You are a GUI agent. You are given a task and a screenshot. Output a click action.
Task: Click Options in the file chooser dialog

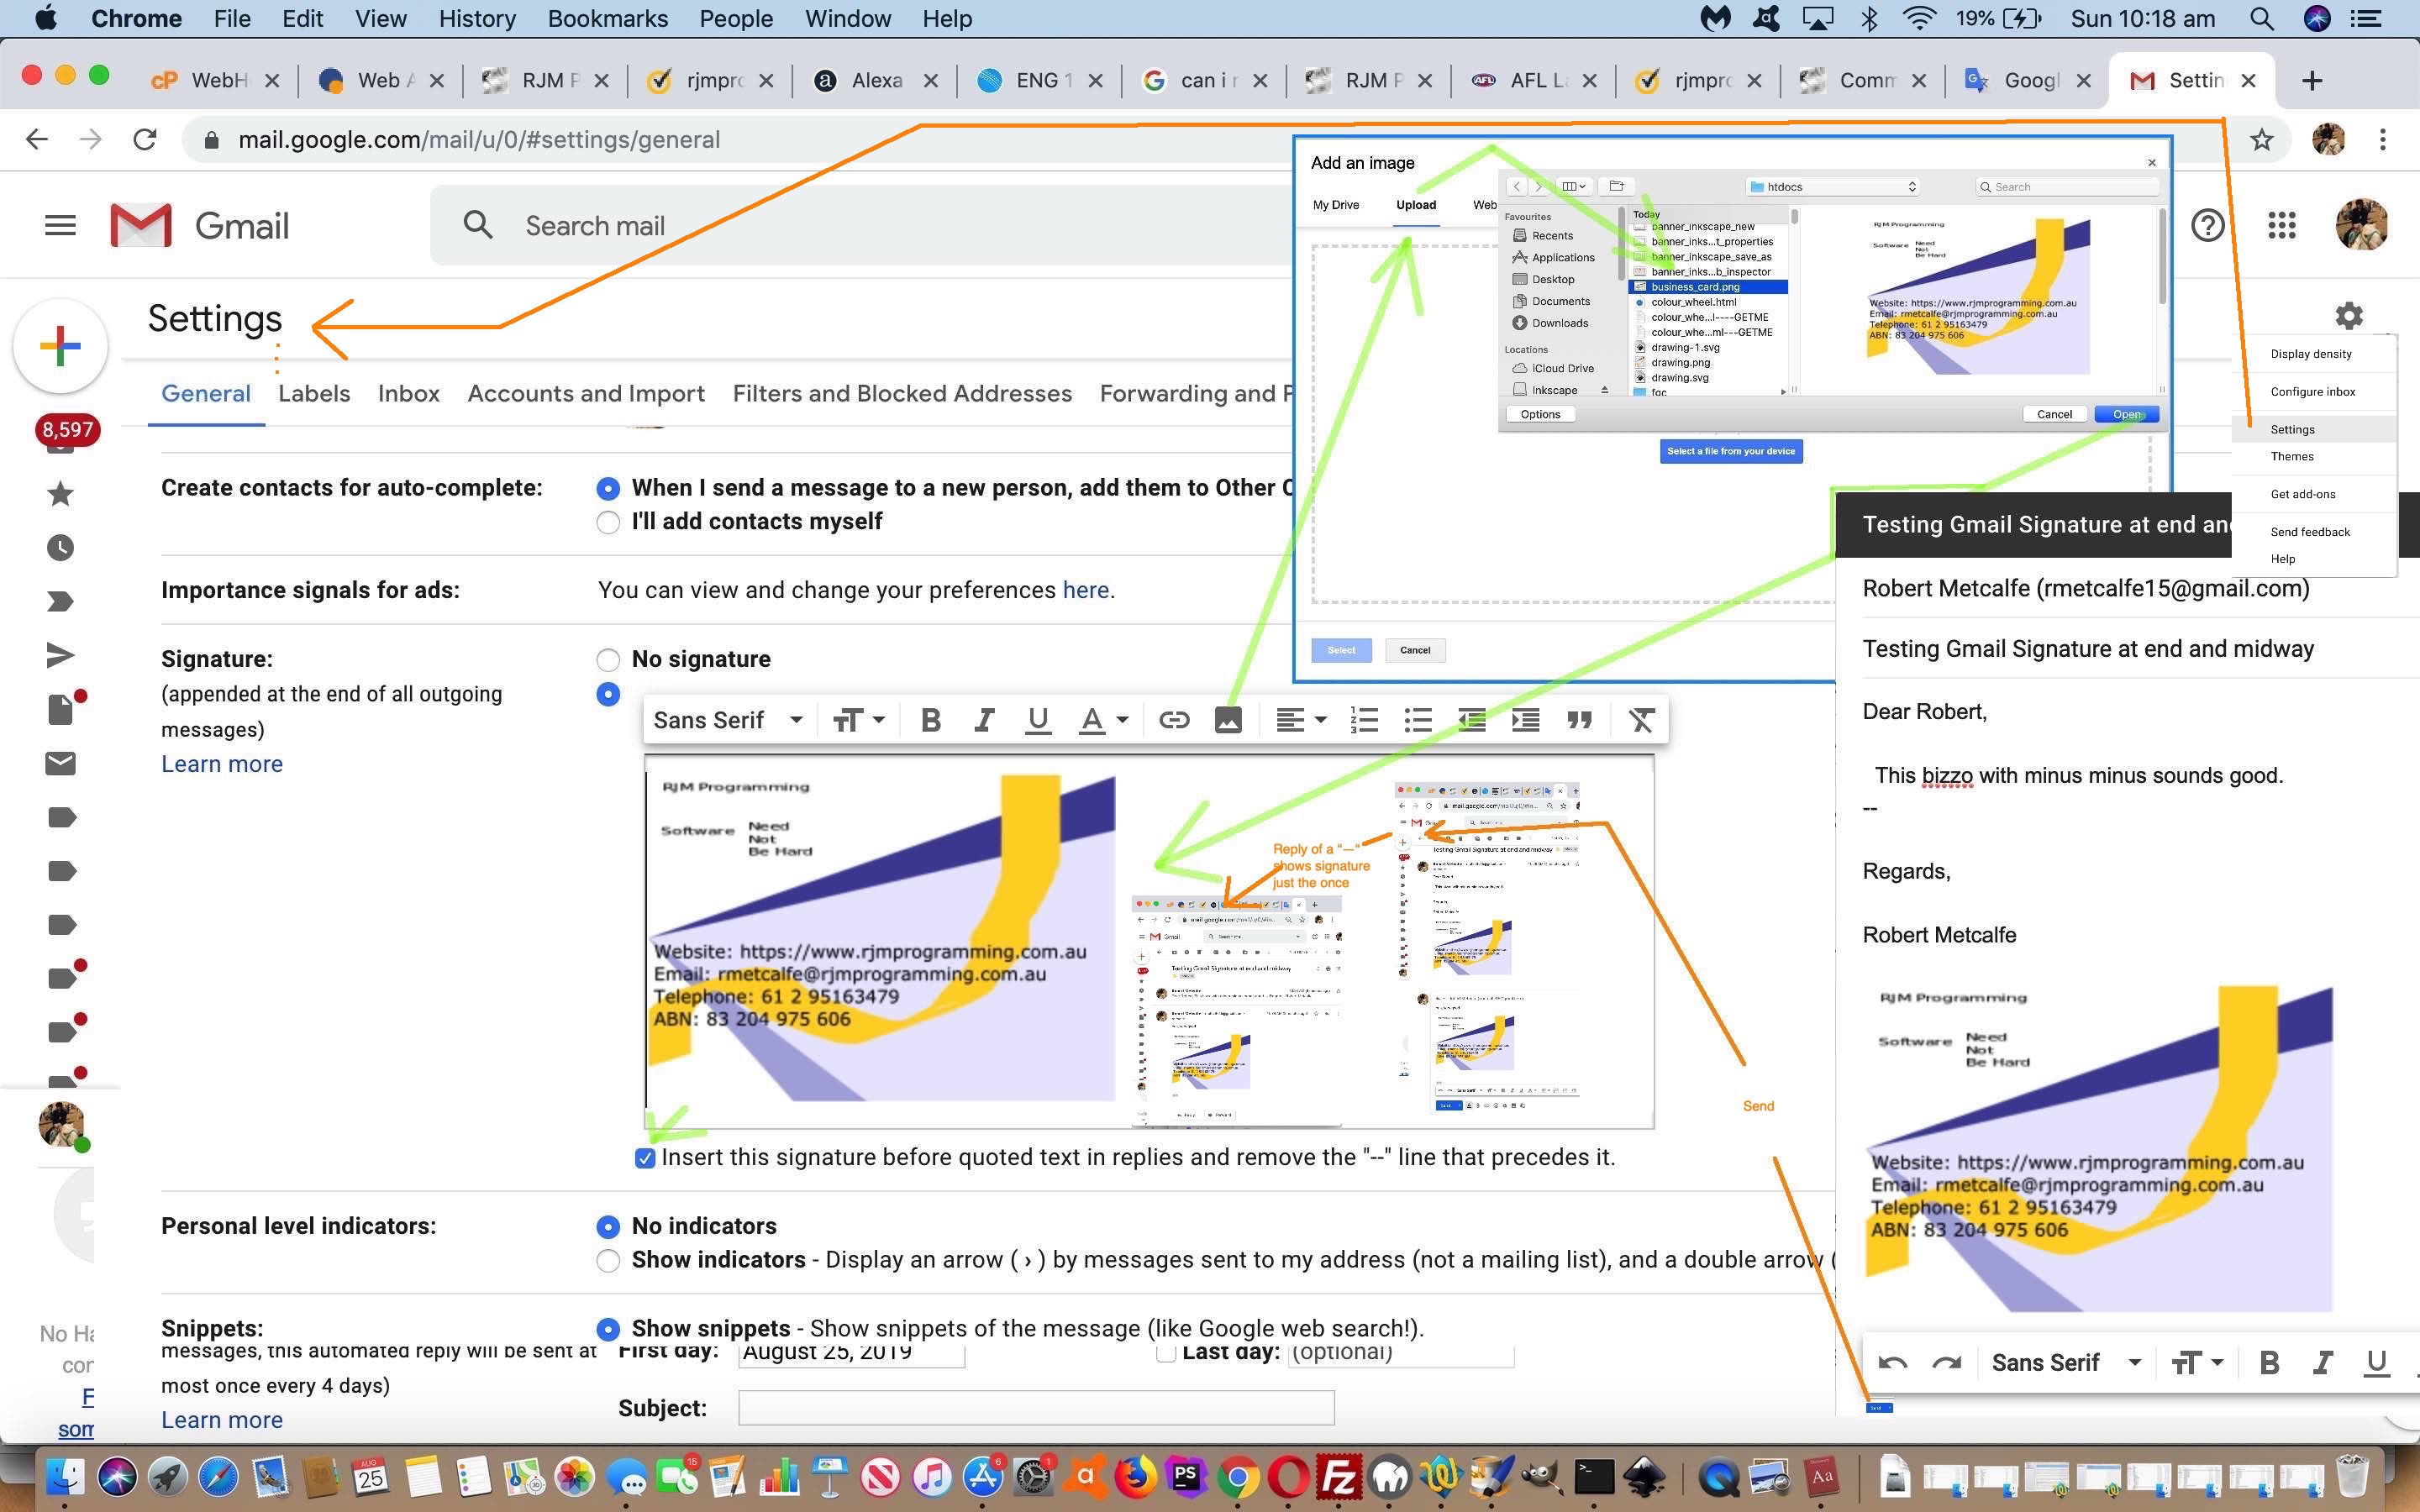(1540, 414)
